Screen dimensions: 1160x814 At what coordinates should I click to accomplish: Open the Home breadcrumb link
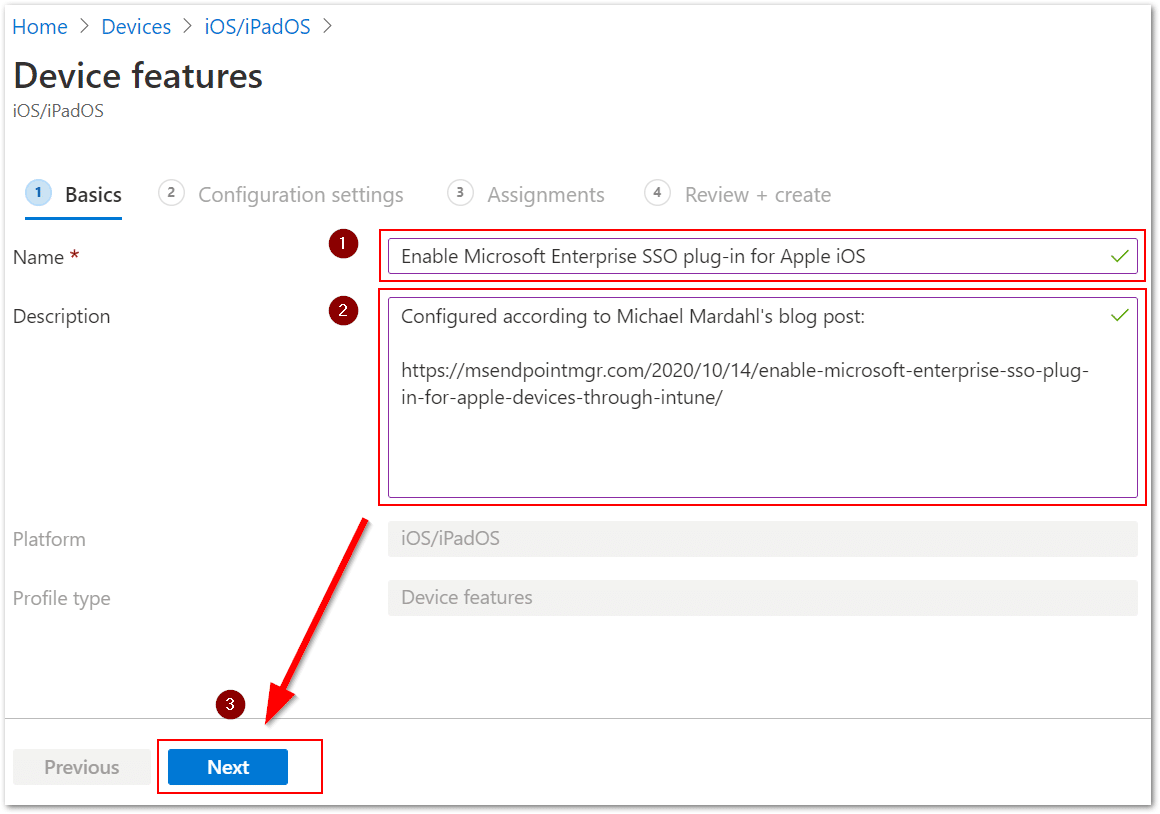[x=39, y=26]
